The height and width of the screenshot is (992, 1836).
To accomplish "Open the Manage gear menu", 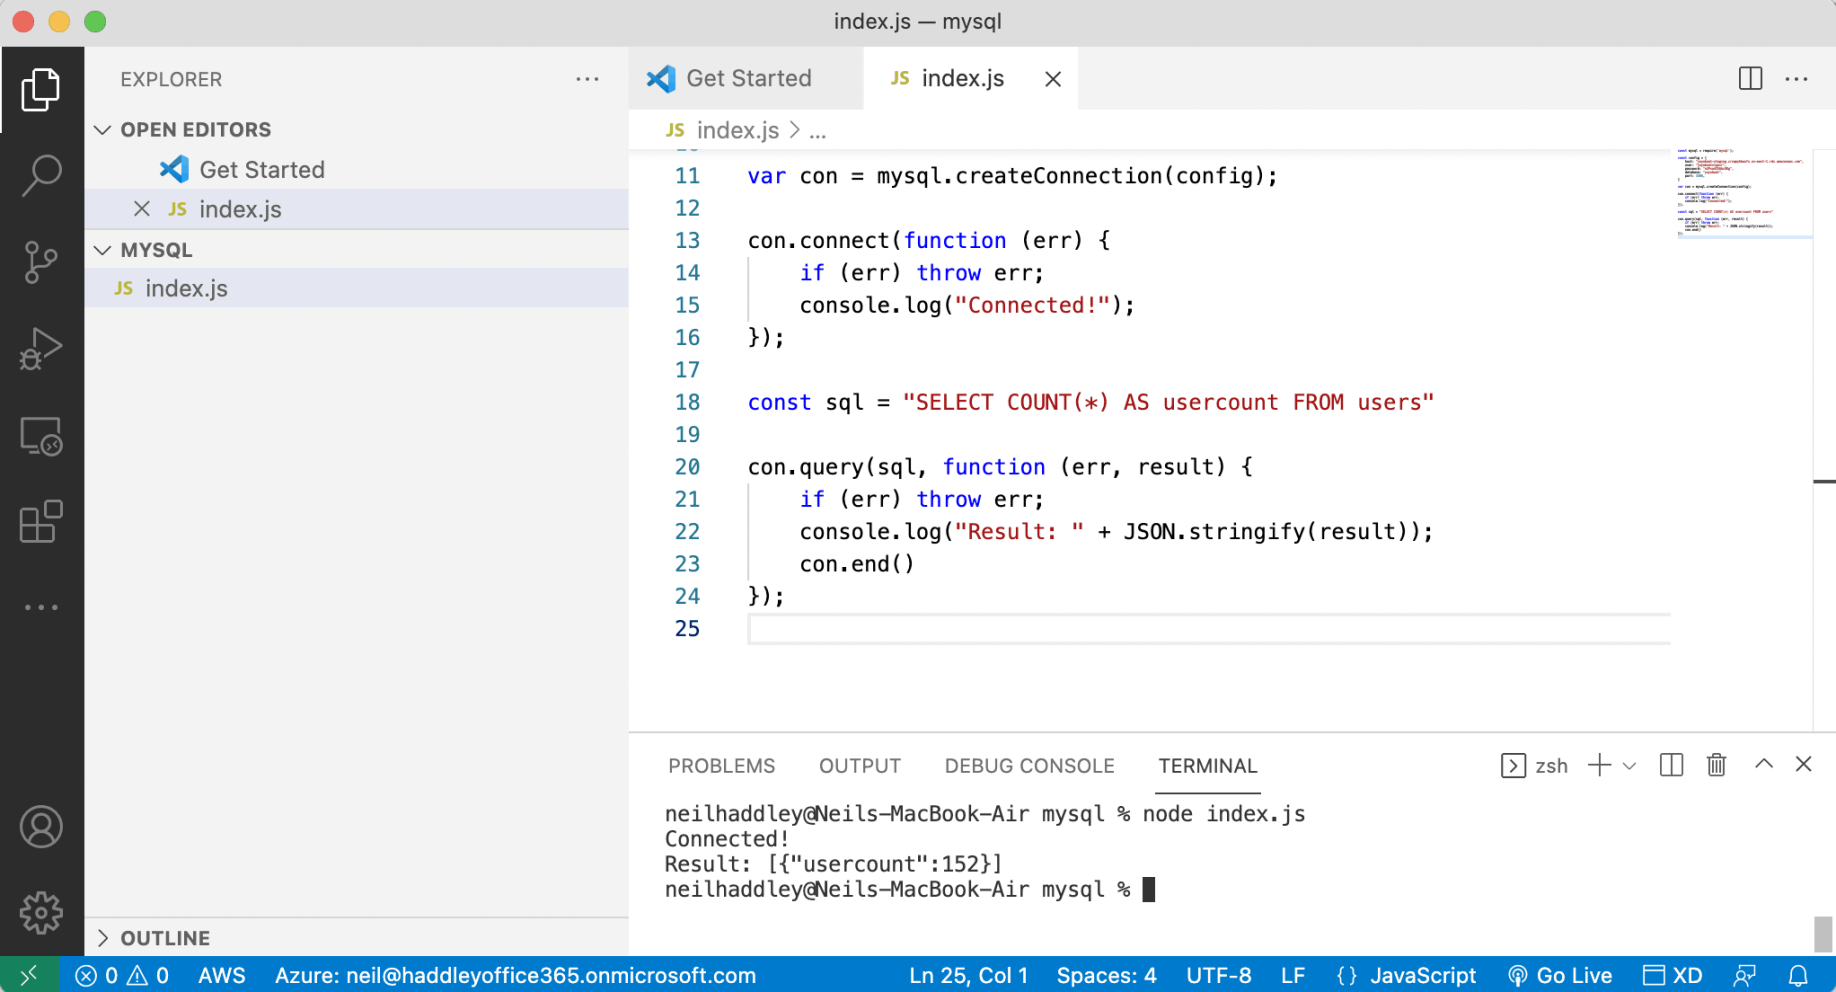I will pyautogui.click(x=41, y=912).
